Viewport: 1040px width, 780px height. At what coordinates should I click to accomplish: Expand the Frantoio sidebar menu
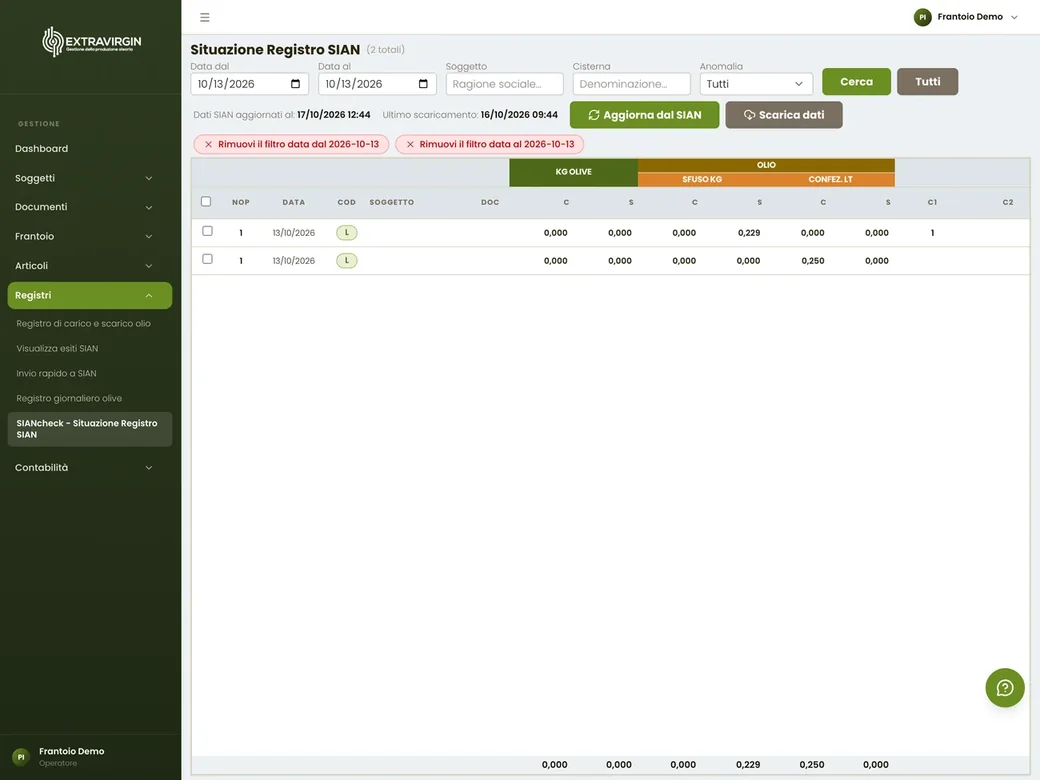point(90,236)
